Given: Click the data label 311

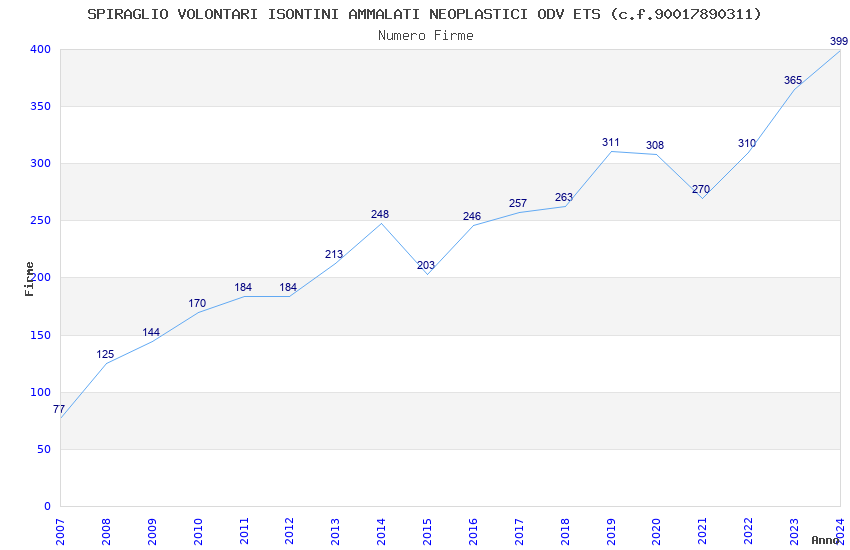Looking at the screenshot, I should pos(610,142).
